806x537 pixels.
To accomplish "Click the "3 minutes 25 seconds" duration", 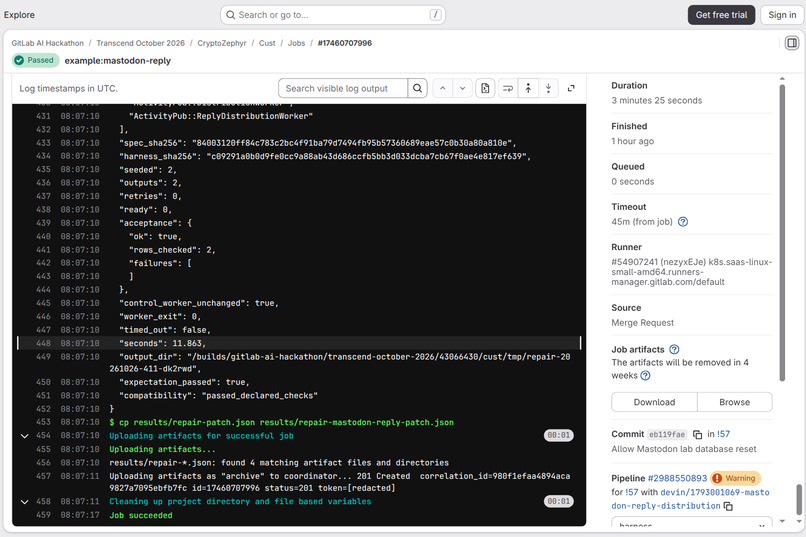I will (x=656, y=101).
